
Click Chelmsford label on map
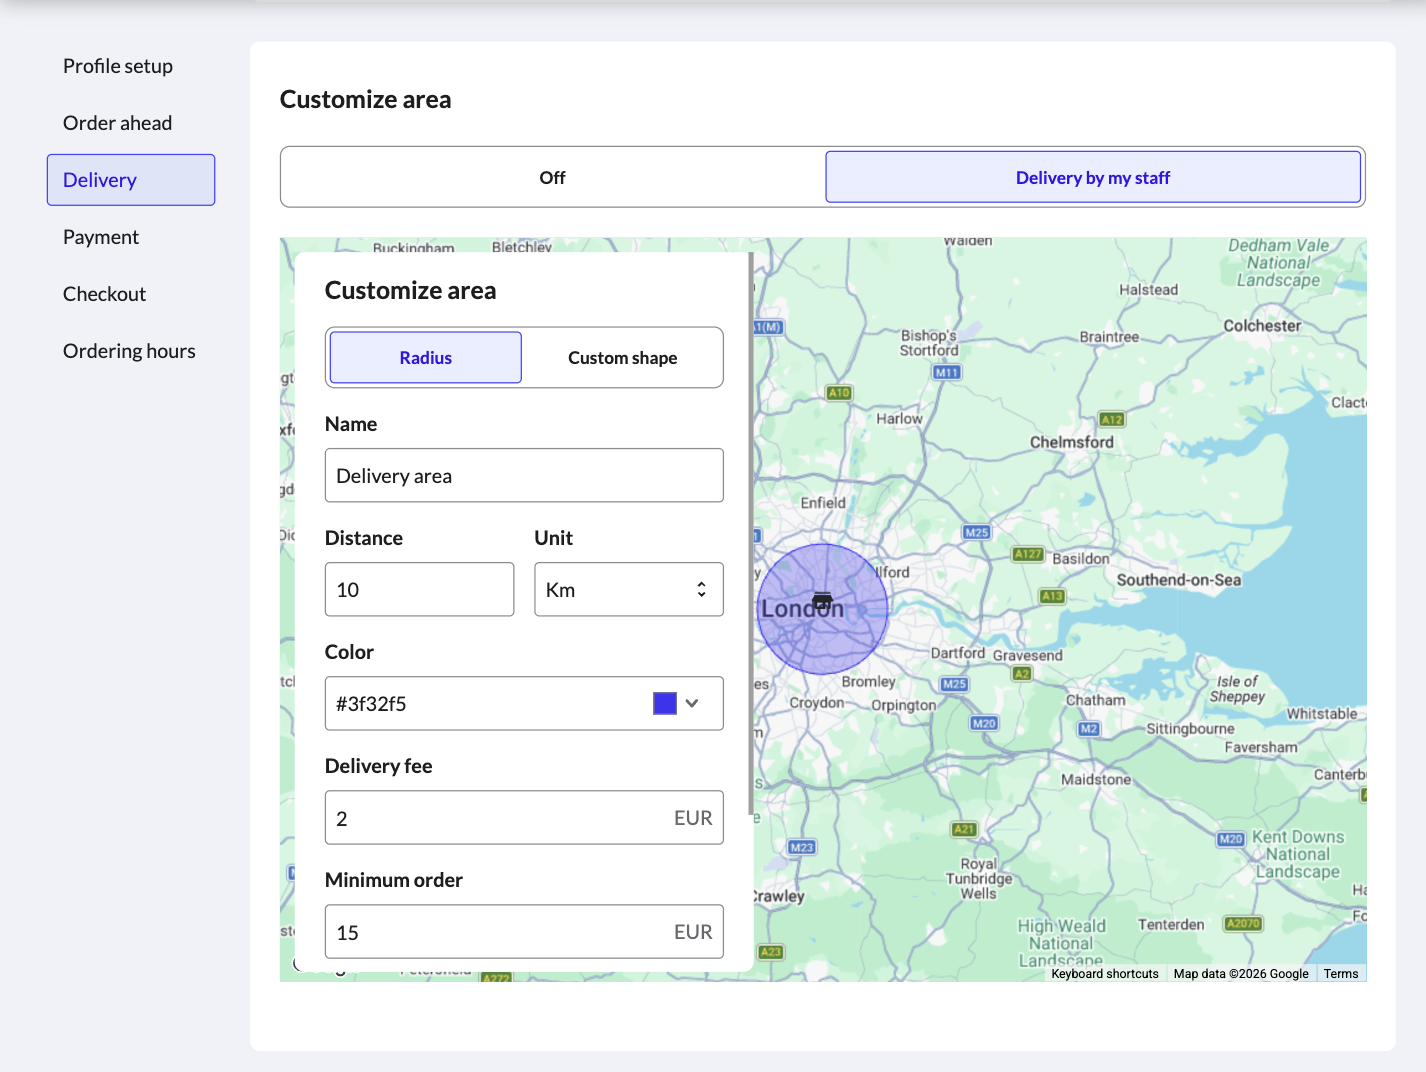pyautogui.click(x=1072, y=442)
